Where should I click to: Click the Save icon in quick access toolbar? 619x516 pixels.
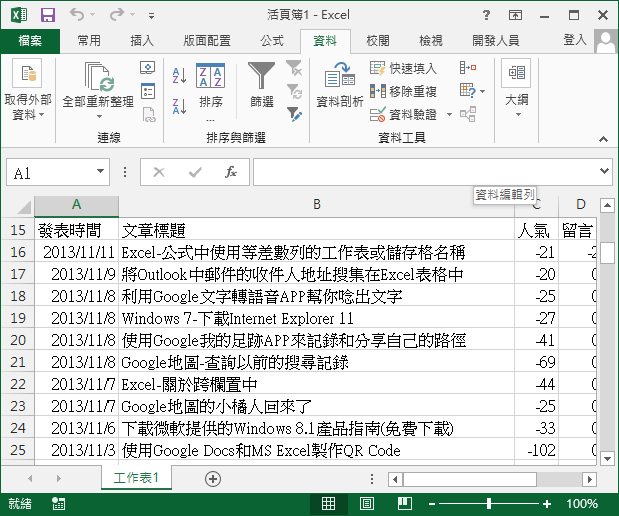48,15
